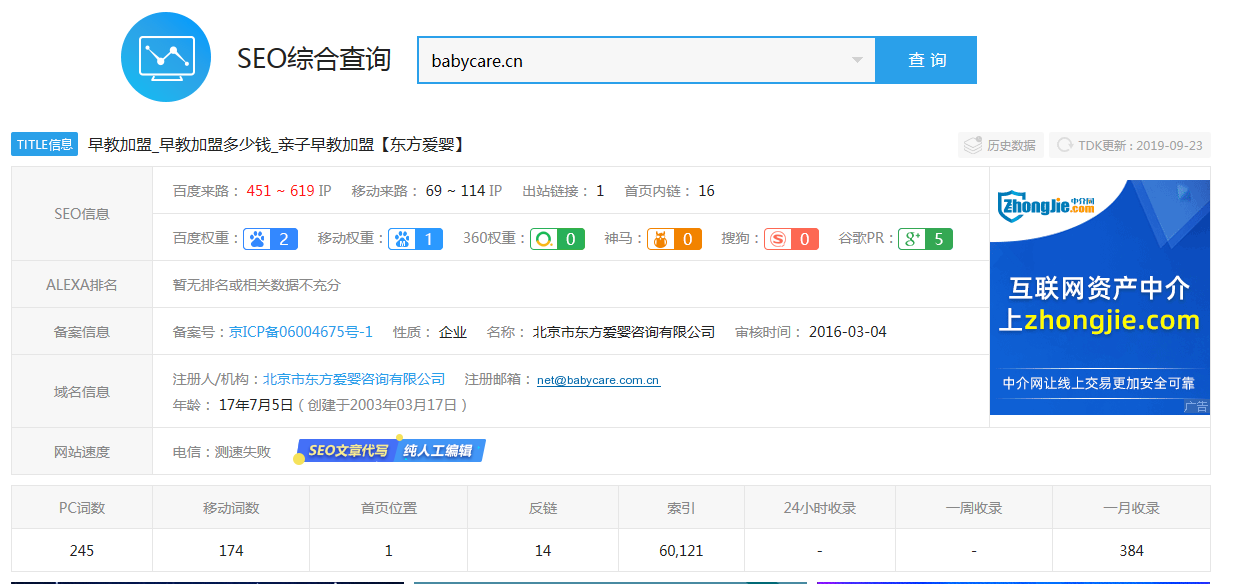
Task: Click the refresh icon next to TDK更新
Action: tap(1064, 144)
